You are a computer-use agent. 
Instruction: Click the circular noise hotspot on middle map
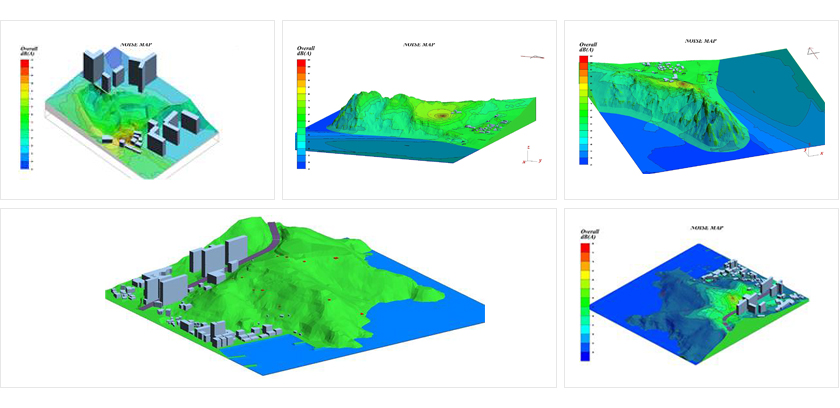click(x=443, y=116)
